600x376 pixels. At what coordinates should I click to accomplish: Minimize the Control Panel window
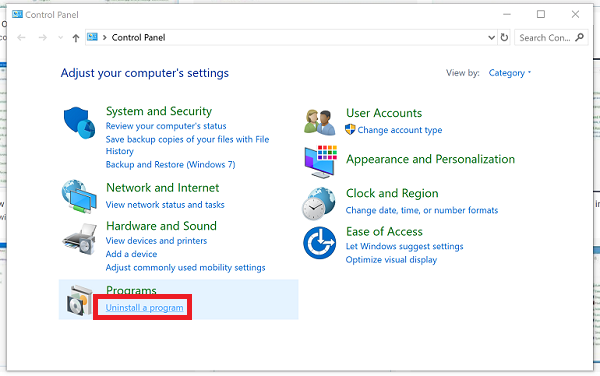507,15
